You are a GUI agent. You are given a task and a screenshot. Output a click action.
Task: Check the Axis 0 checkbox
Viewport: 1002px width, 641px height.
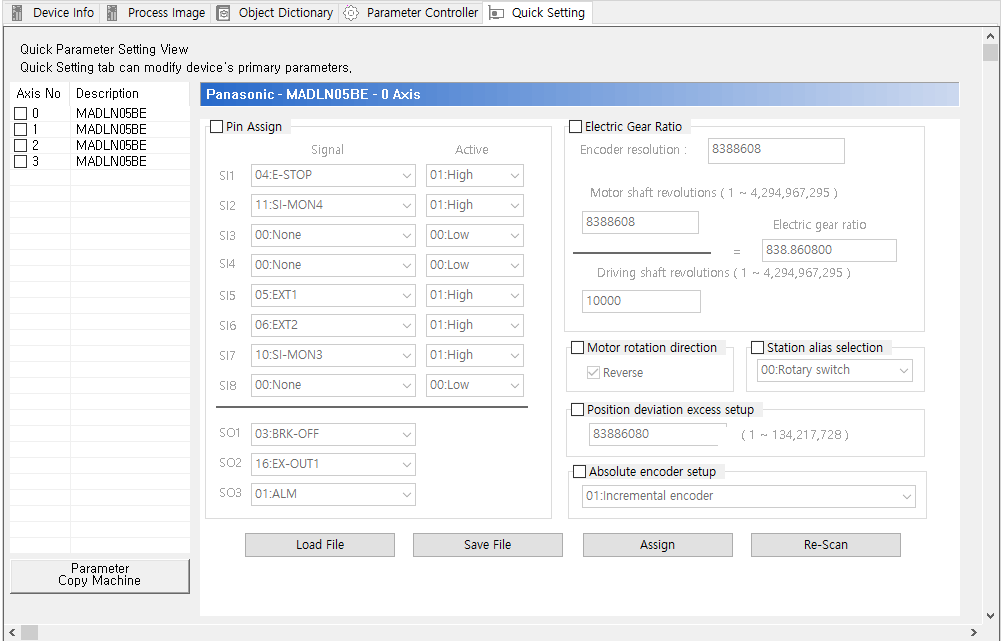20,113
